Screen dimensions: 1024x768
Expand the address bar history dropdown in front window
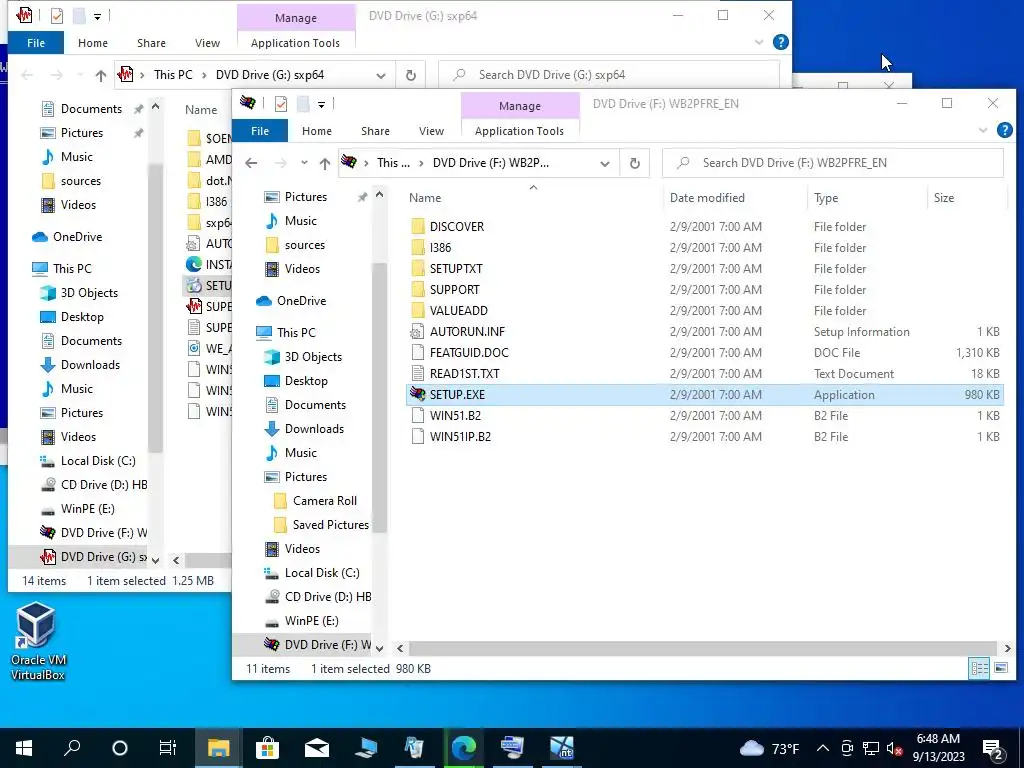[605, 163]
